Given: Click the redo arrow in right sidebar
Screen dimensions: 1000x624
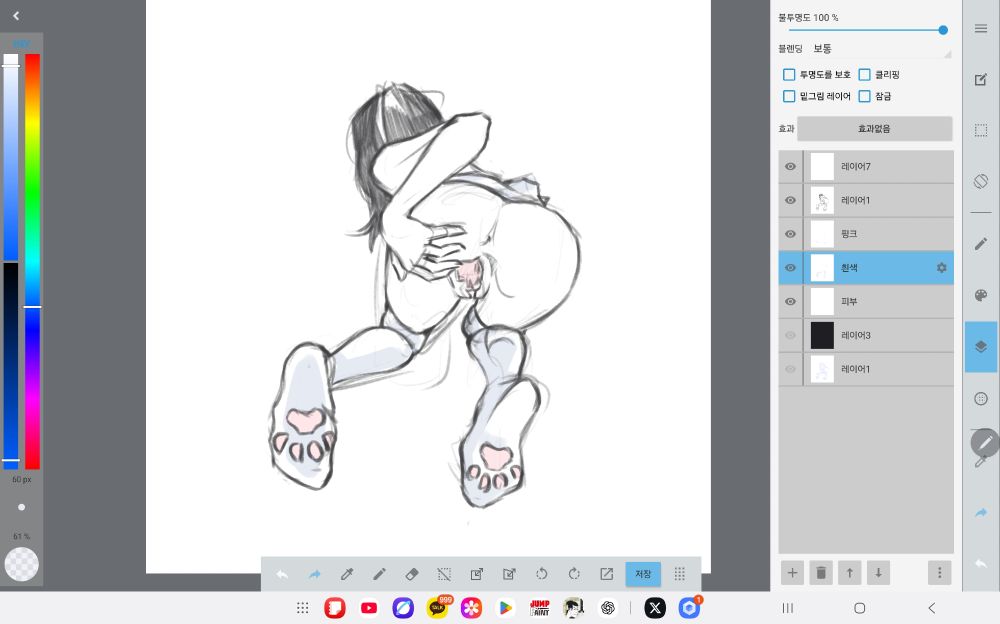Looking at the screenshot, I should coord(981,512).
